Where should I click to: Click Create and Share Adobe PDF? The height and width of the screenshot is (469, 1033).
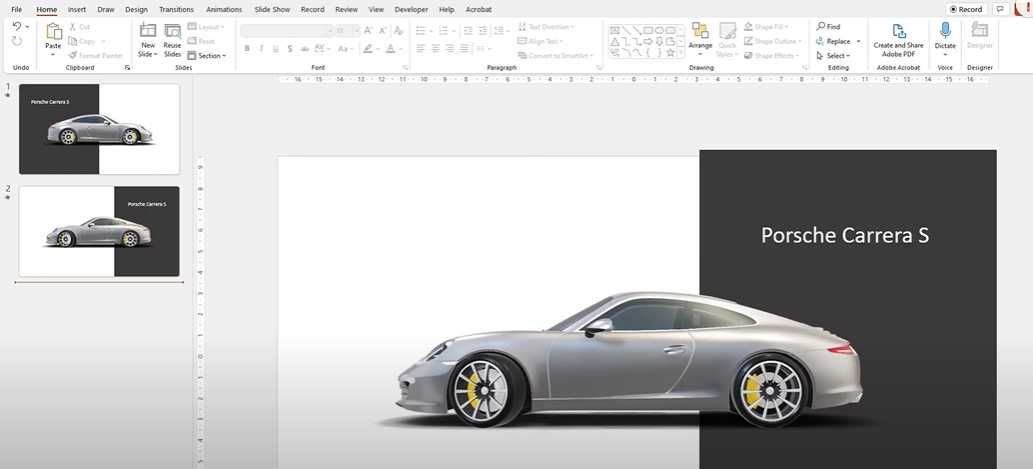pos(899,40)
